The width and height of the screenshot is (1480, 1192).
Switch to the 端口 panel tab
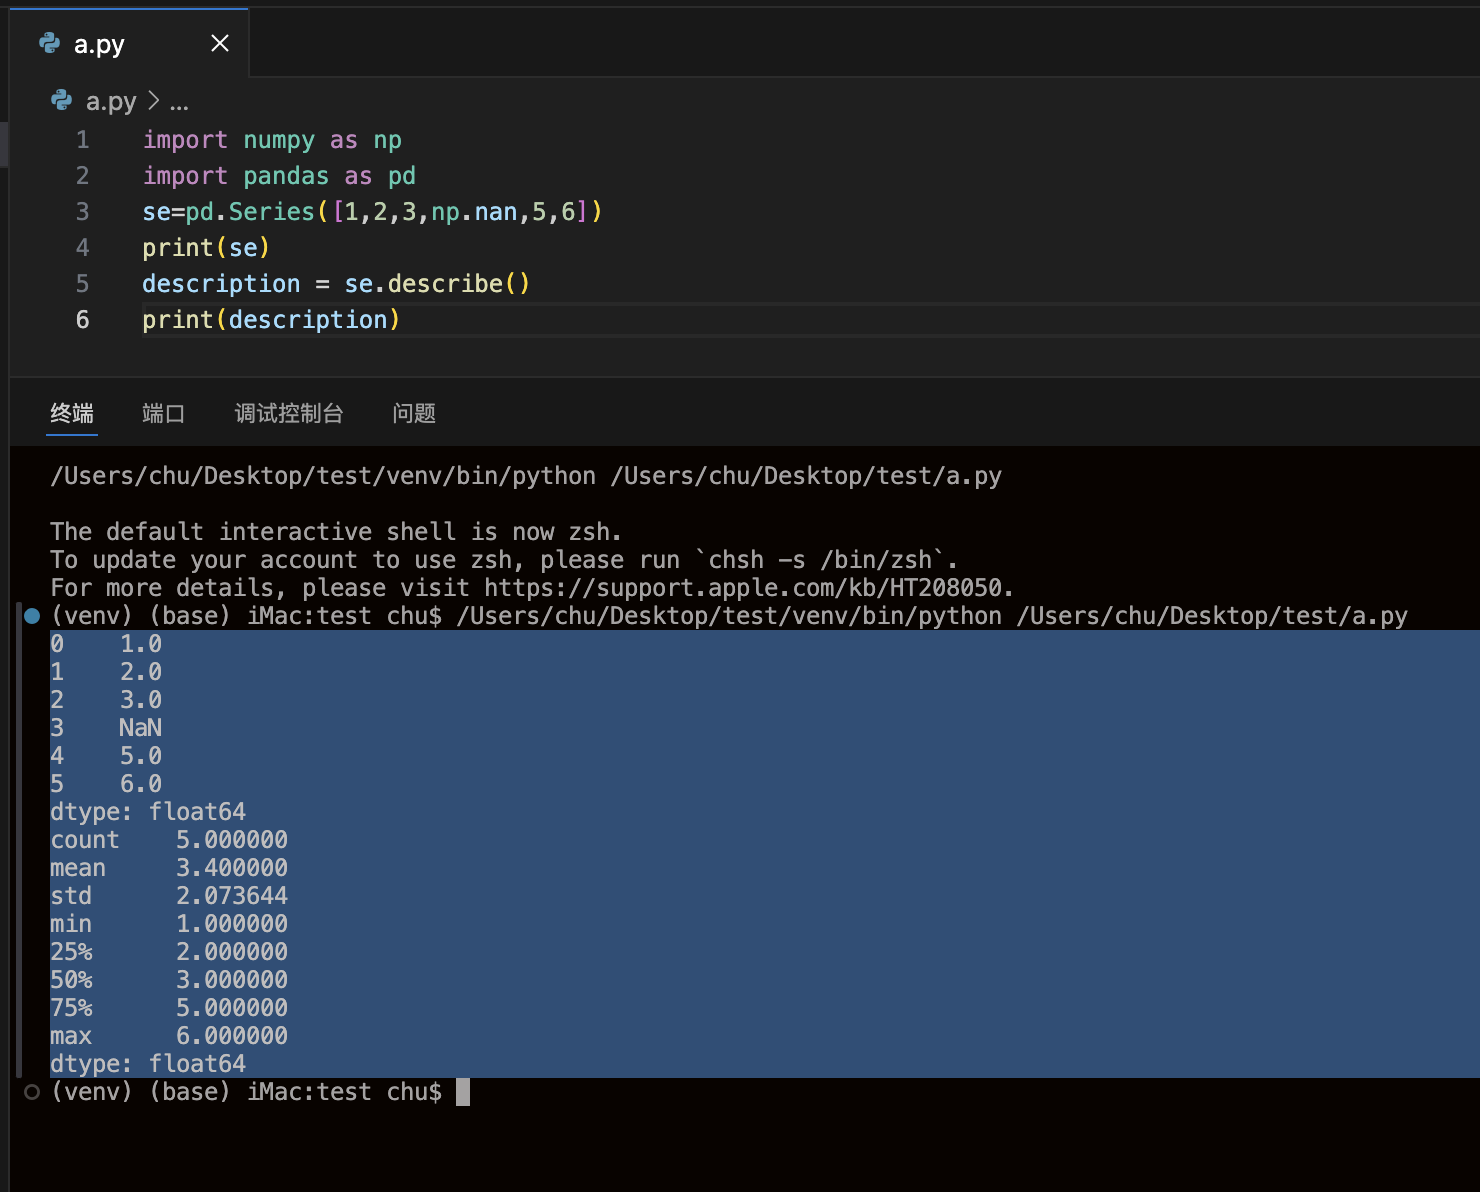163,413
